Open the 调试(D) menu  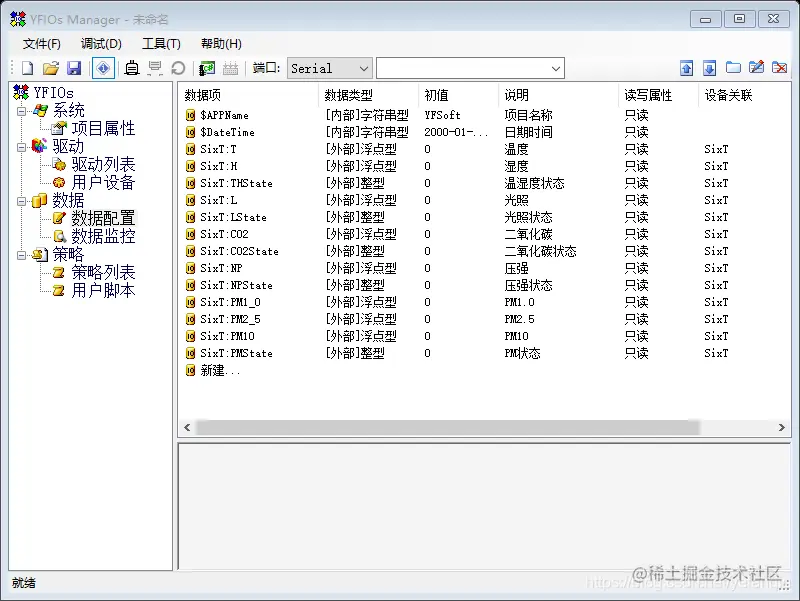pos(101,44)
